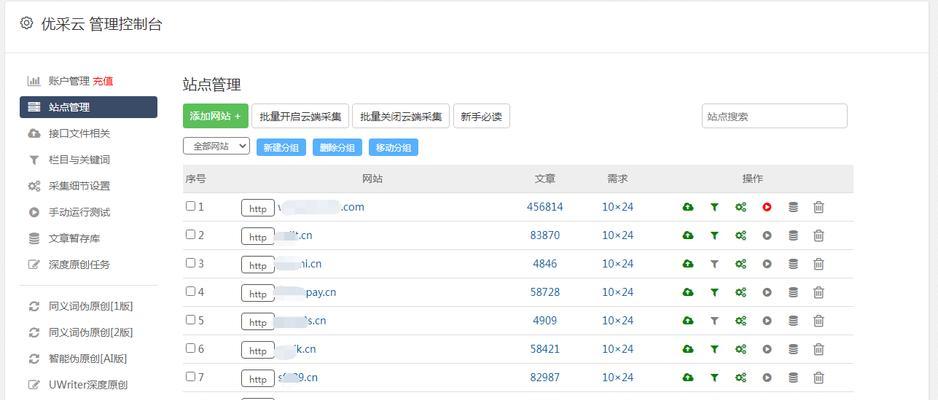Open the http protocol selector in row 2
Image resolution: width=938 pixels, height=400 pixels.
[x=258, y=236]
